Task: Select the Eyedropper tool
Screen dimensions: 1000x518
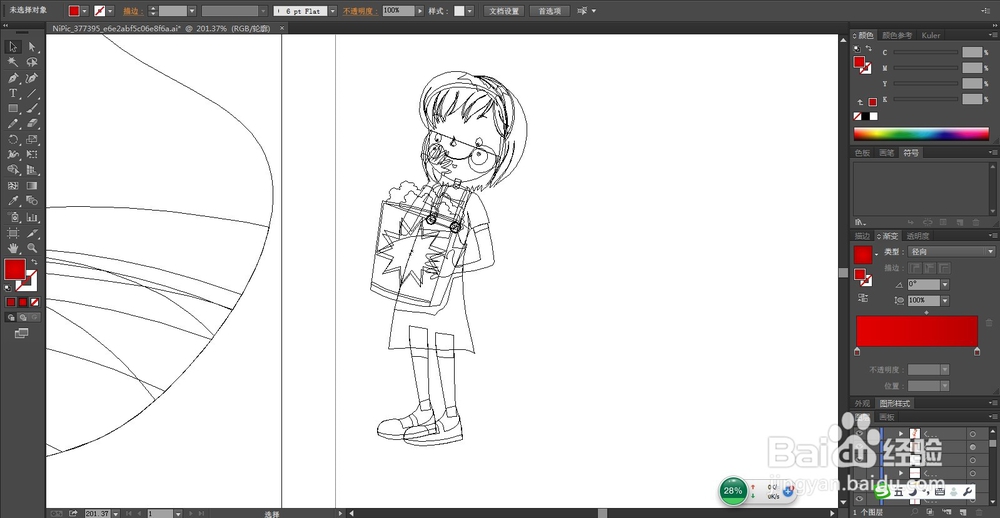Action: [13, 201]
